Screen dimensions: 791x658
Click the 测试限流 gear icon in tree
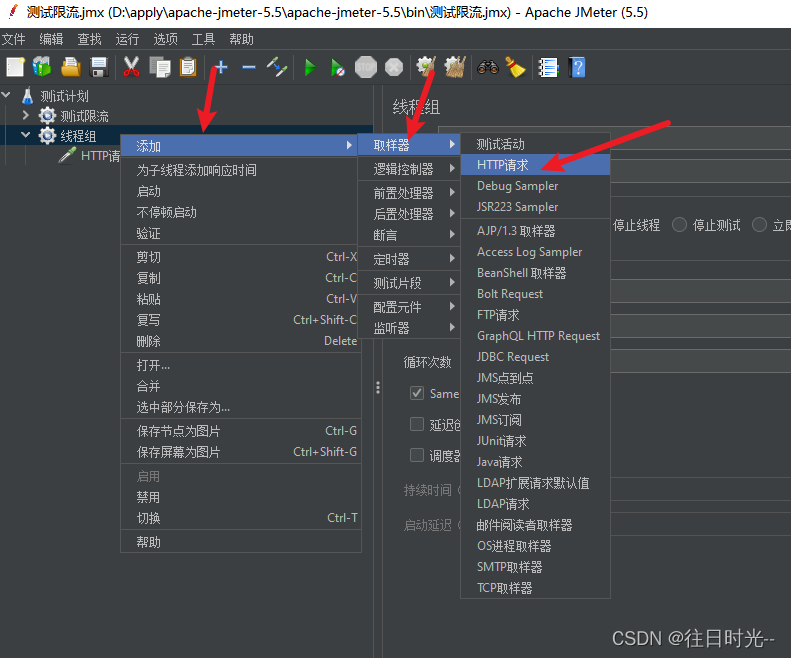coord(47,116)
